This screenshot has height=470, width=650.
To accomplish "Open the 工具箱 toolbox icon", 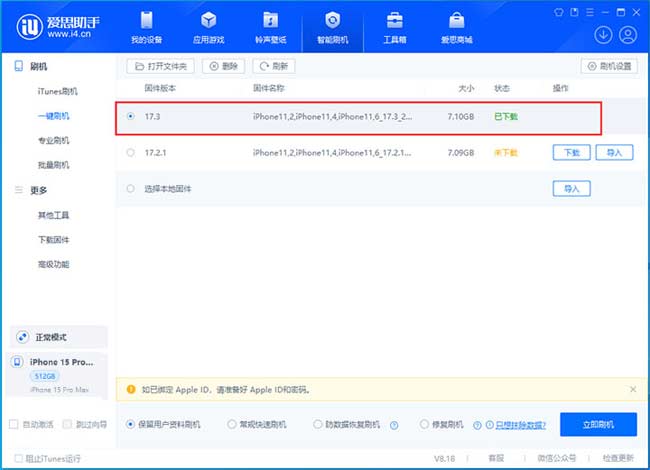I will (x=395, y=20).
